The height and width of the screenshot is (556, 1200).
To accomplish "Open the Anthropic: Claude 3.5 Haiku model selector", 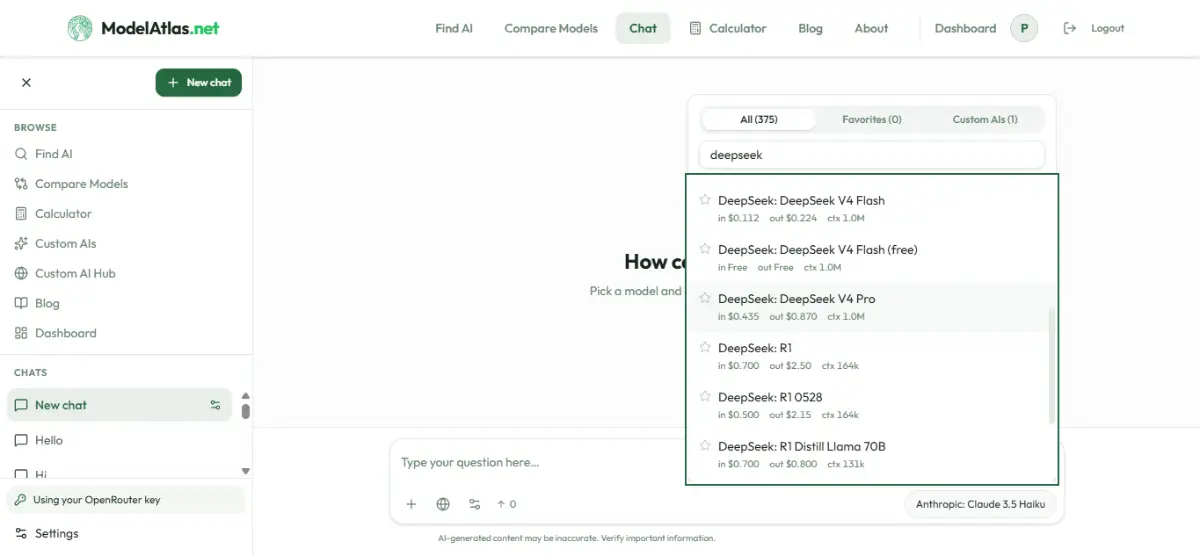I will pyautogui.click(x=980, y=504).
